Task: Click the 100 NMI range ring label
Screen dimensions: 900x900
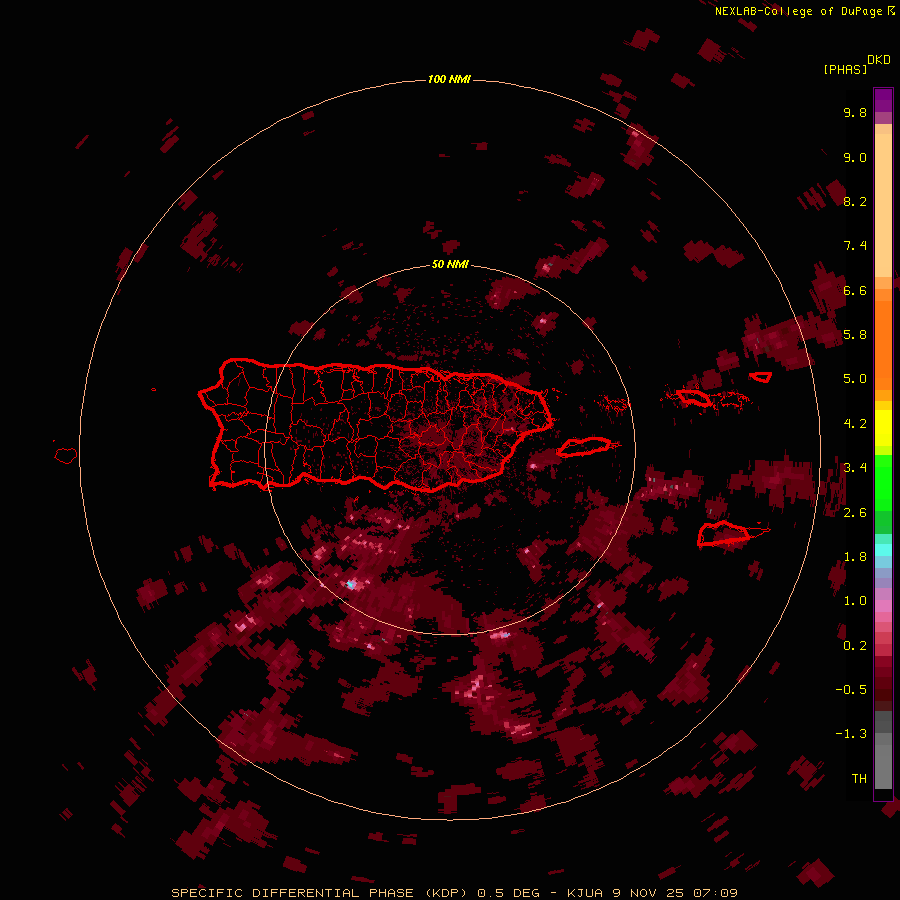Action: point(449,79)
